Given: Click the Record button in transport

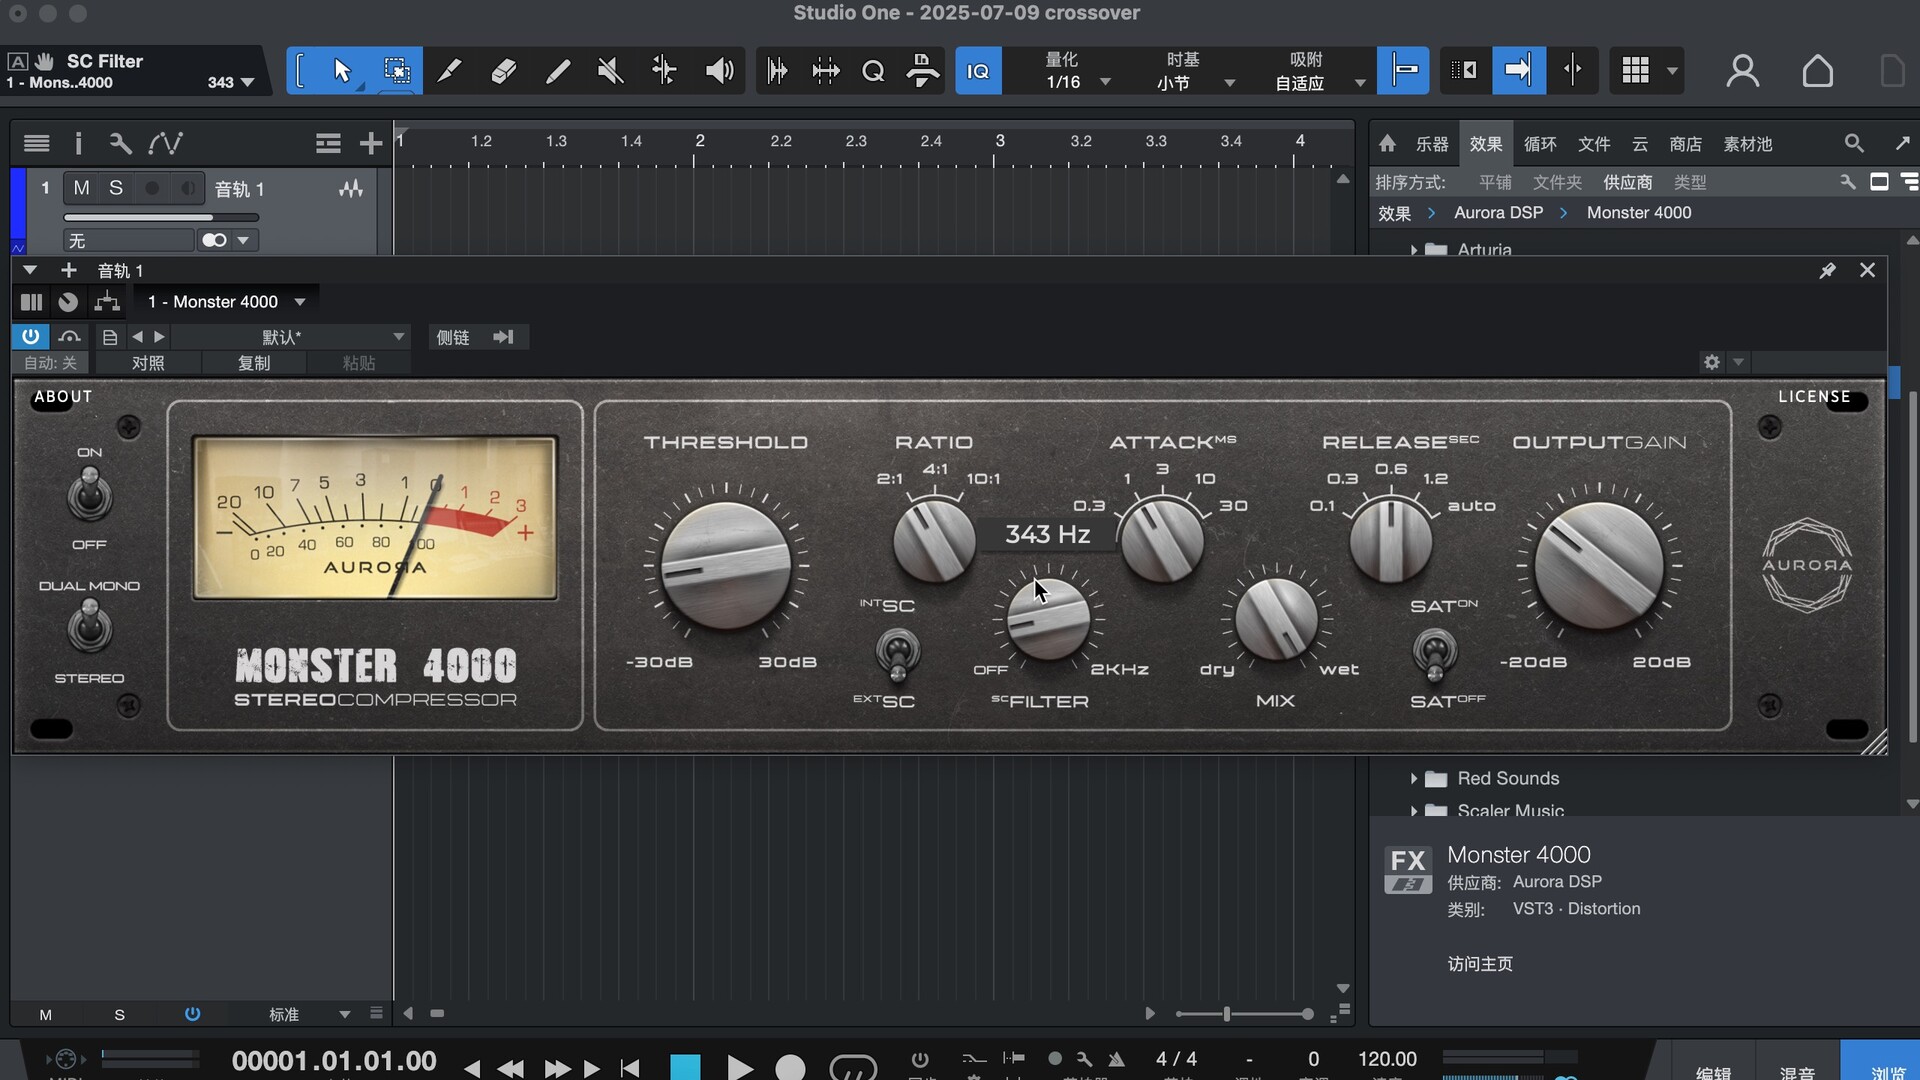Looking at the screenshot, I should click(790, 1067).
